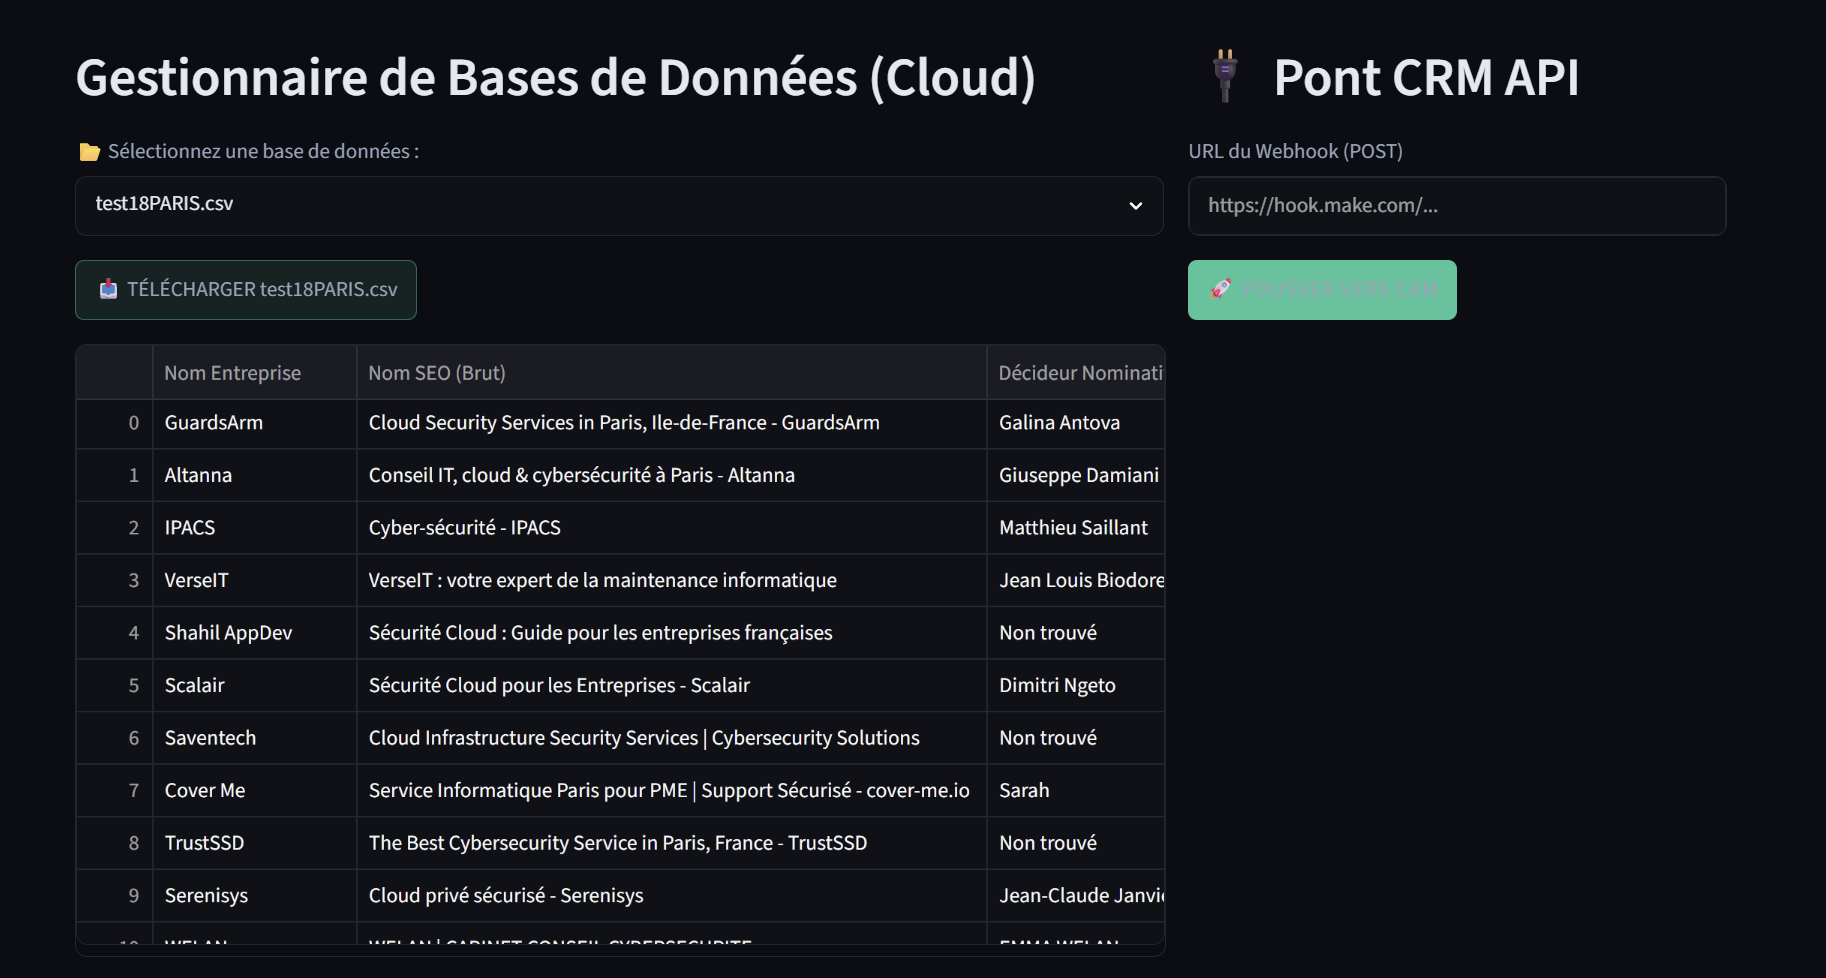This screenshot has width=1826, height=978.
Task: Click cell Cloud privé sécurisé - Serenisys
Action: tap(672, 895)
